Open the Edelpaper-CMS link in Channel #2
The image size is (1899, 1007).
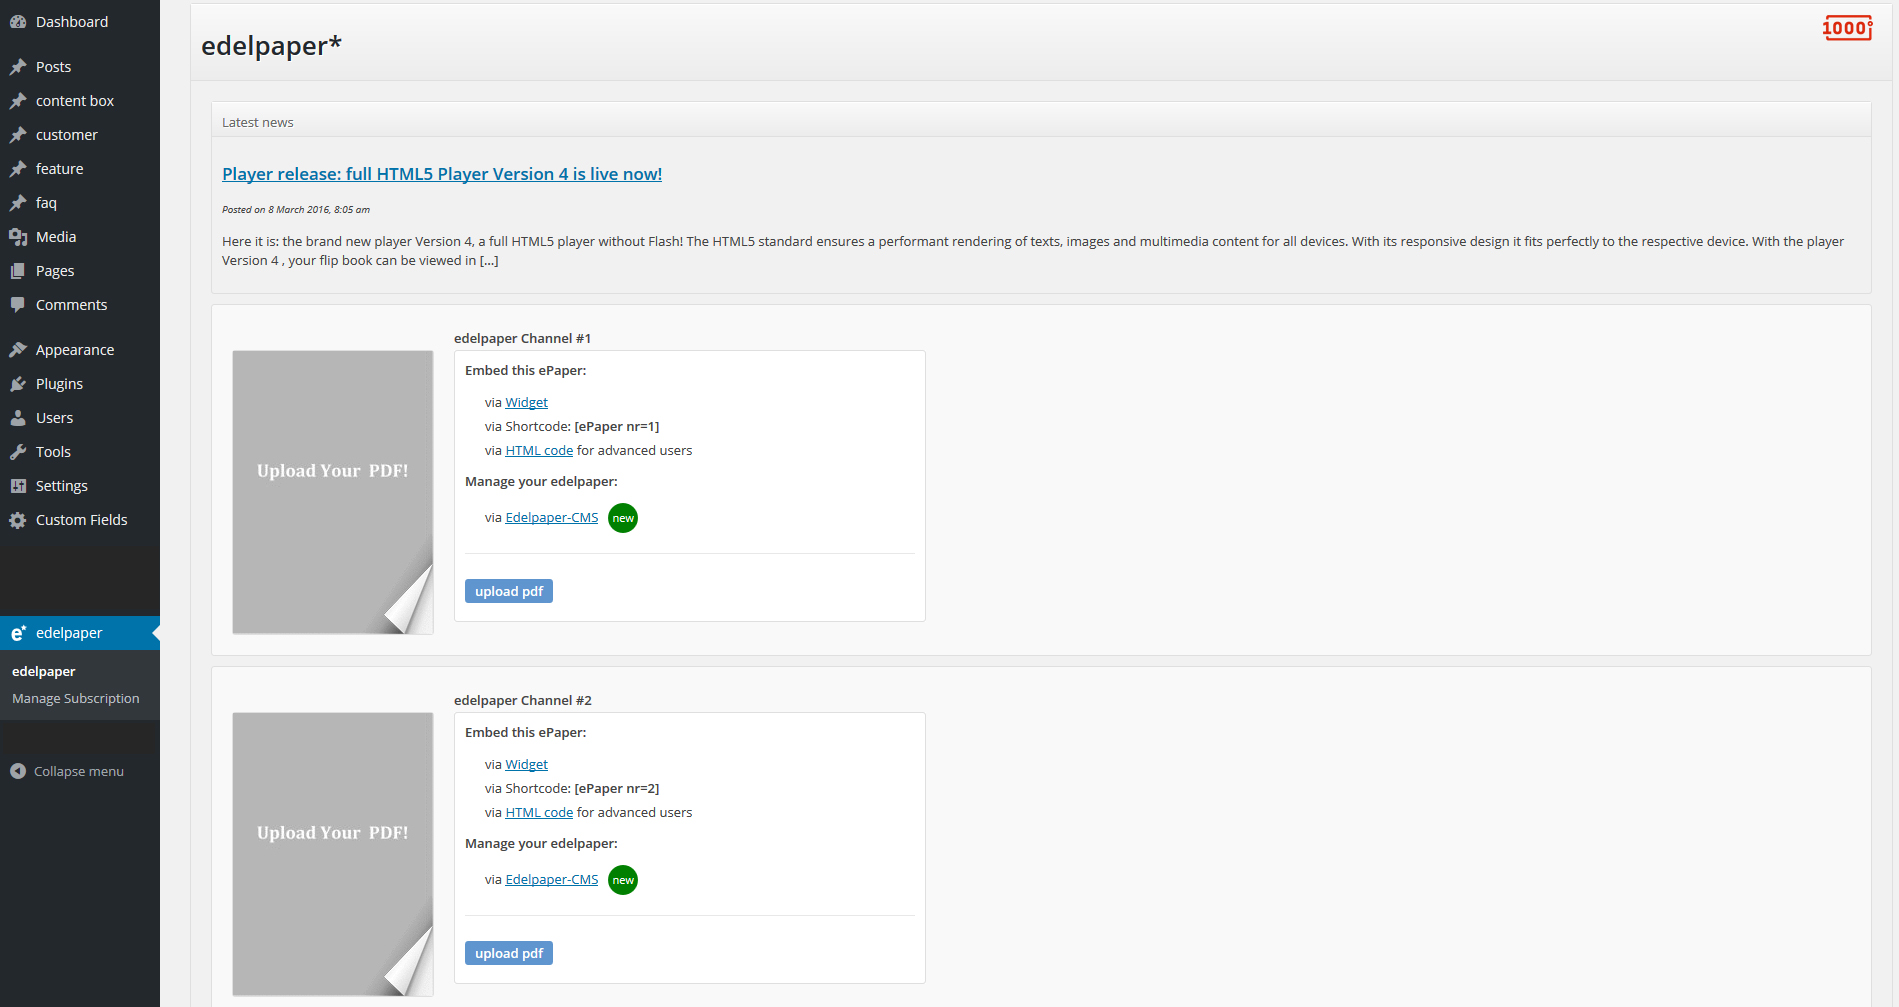tap(552, 879)
